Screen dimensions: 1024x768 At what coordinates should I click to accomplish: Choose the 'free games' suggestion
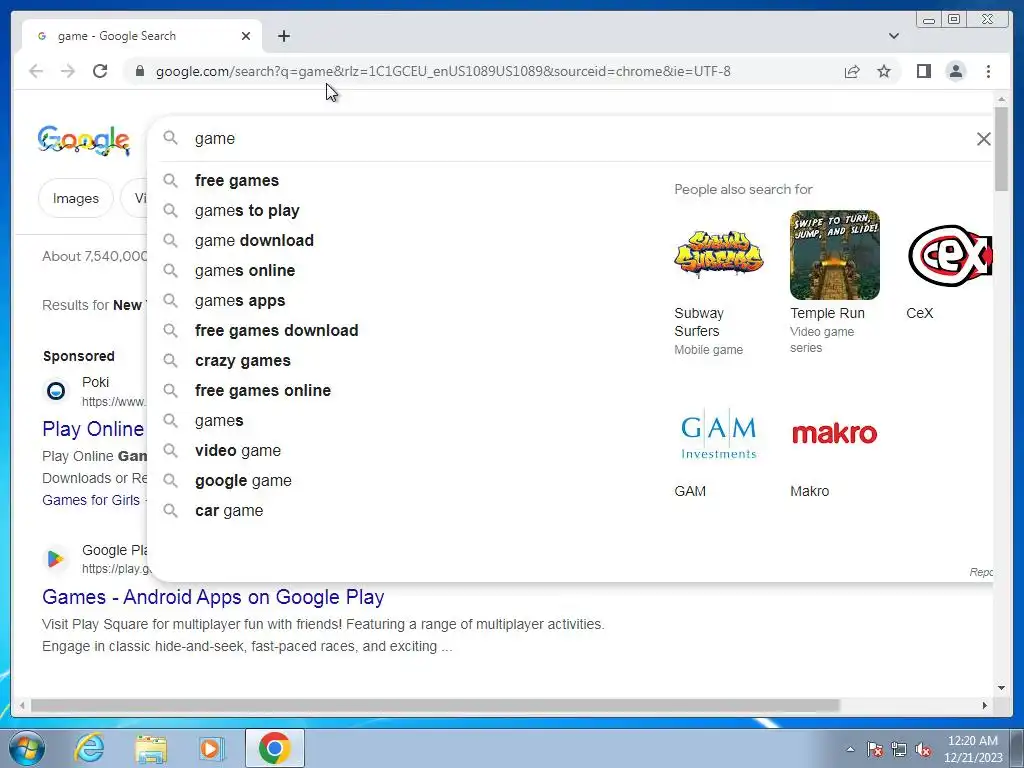tap(236, 180)
